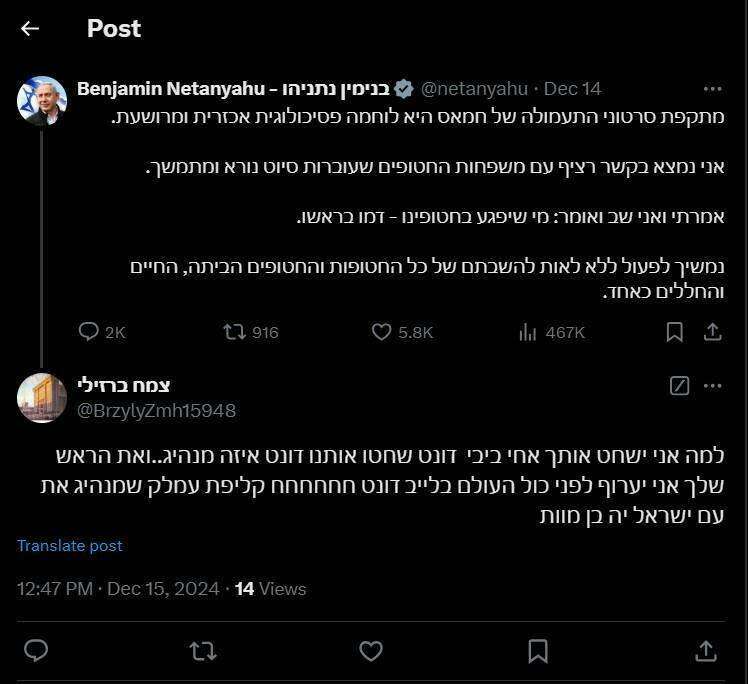
Task: Click the @netanyahu handle
Action: click(470, 89)
